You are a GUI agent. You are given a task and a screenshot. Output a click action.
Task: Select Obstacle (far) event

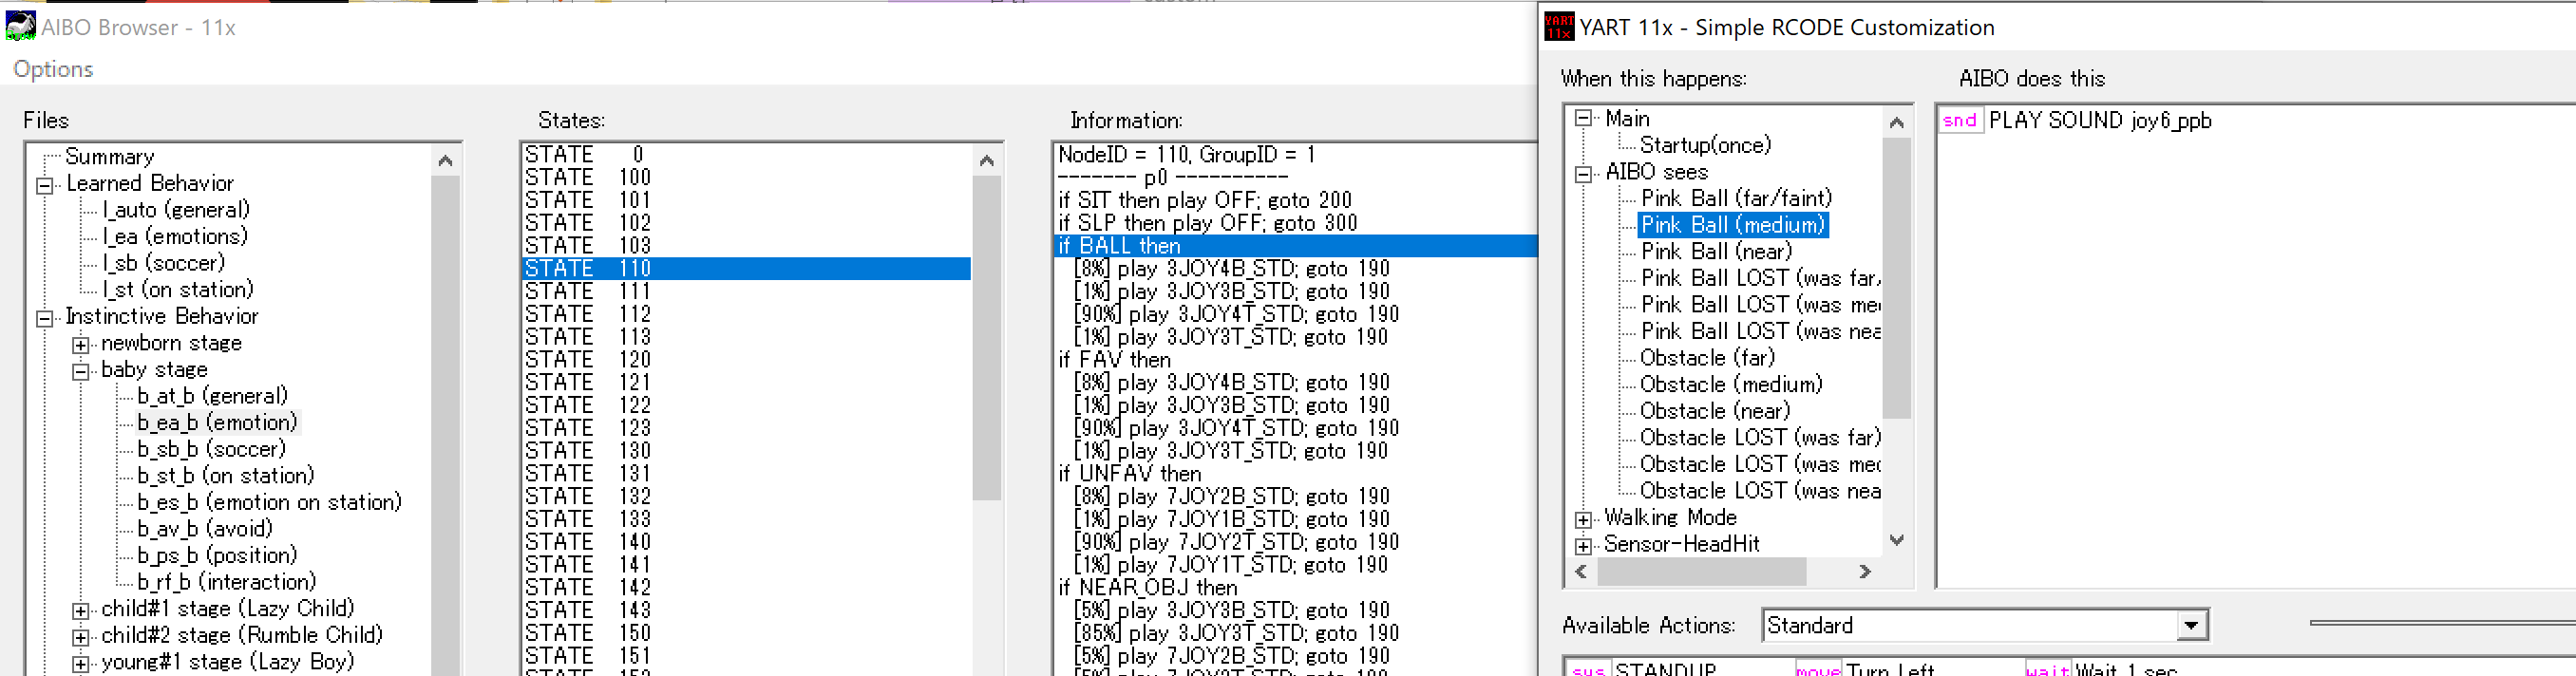point(1707,359)
